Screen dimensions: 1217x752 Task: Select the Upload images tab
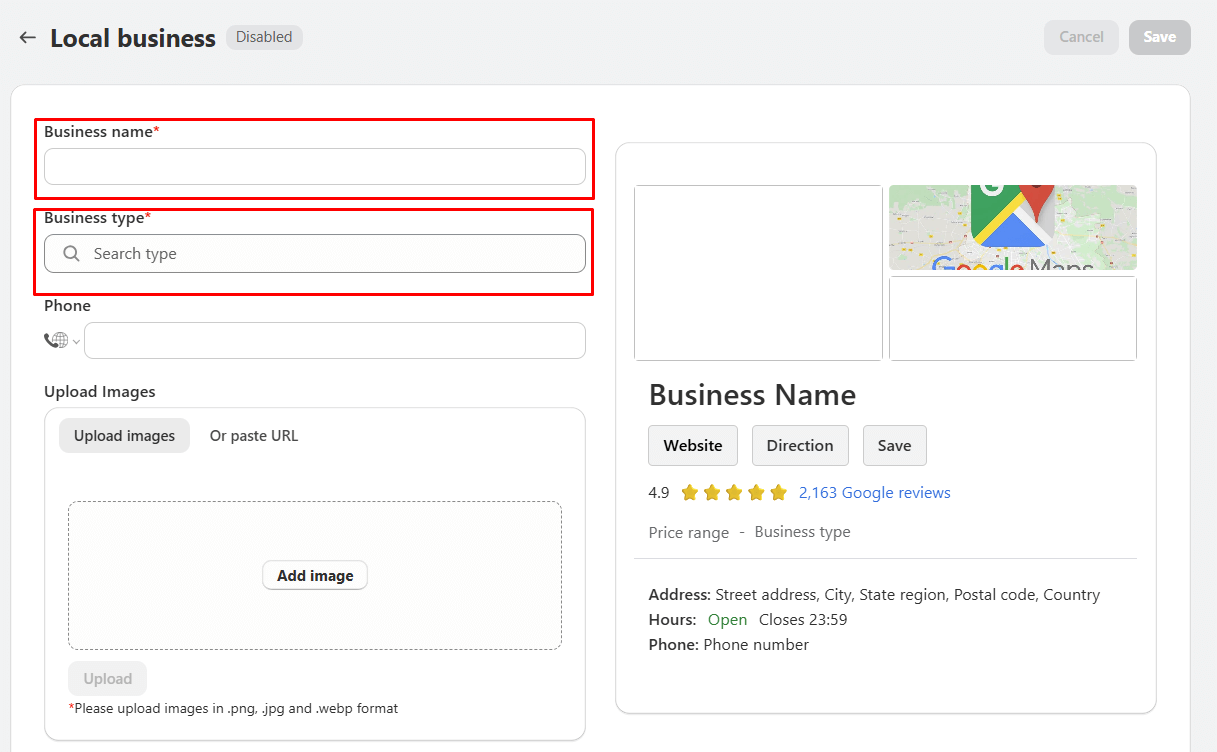pos(124,435)
